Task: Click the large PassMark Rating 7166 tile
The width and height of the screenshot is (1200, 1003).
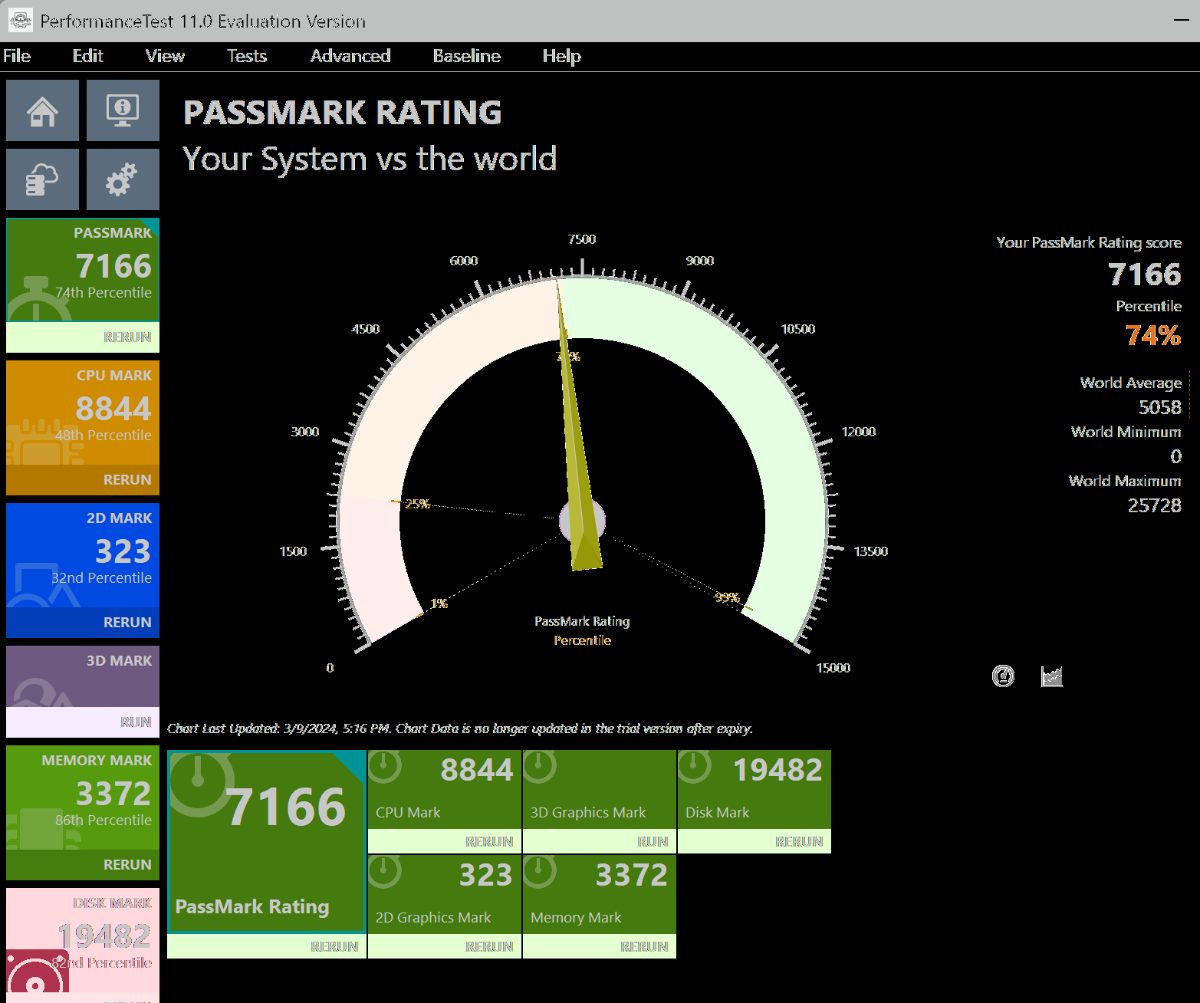Action: (266, 842)
